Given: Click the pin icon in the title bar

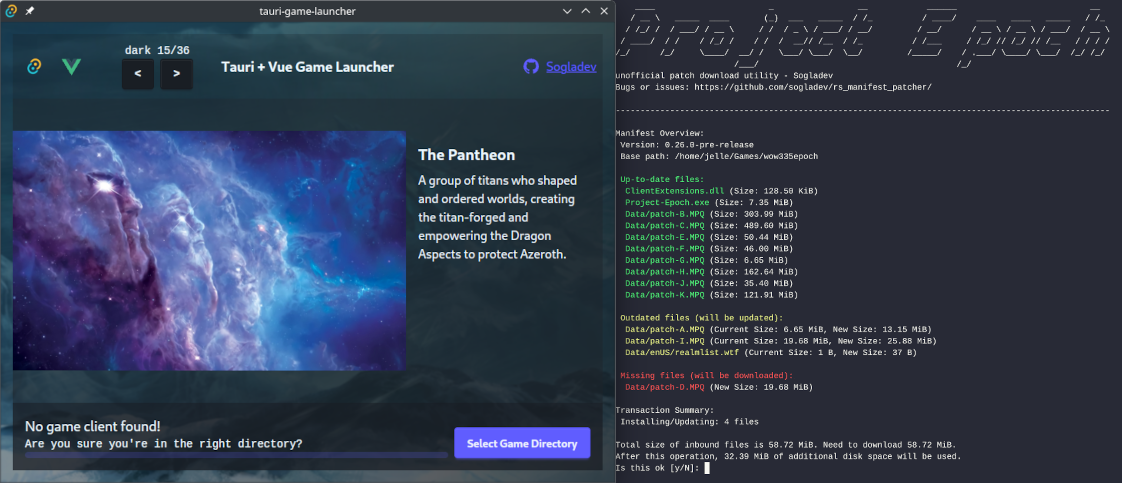Looking at the screenshot, I should coord(29,11).
